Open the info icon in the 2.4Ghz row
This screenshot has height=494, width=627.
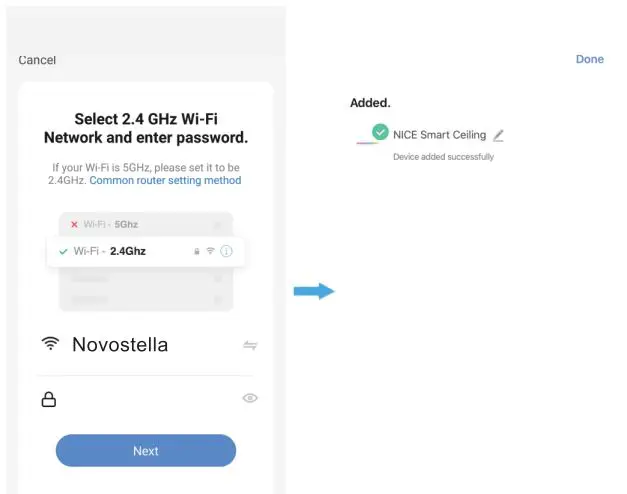(x=226, y=251)
